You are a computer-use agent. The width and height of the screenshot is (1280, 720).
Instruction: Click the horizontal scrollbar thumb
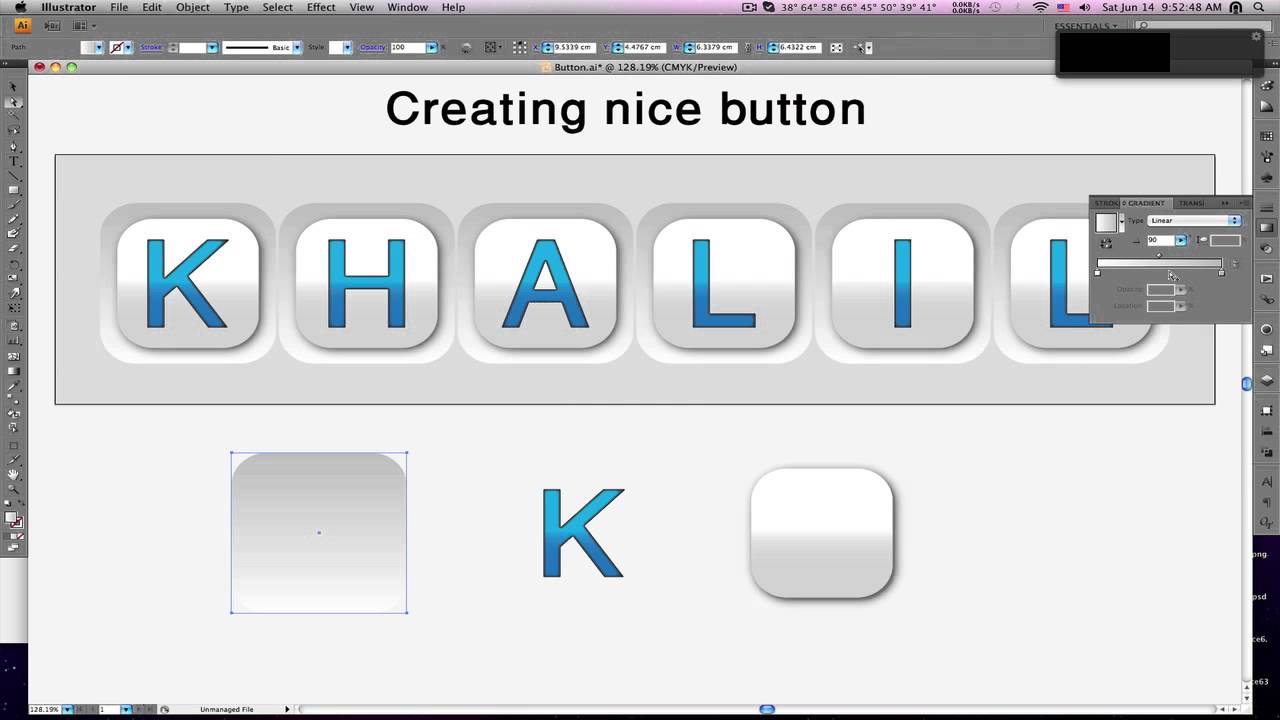(x=767, y=709)
